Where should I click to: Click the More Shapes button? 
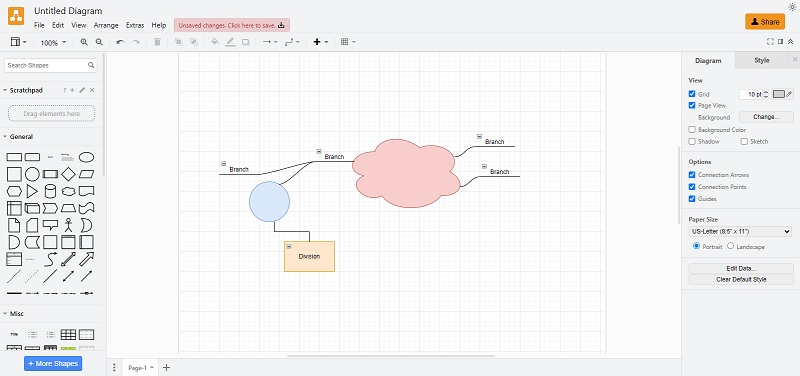[x=53, y=364]
